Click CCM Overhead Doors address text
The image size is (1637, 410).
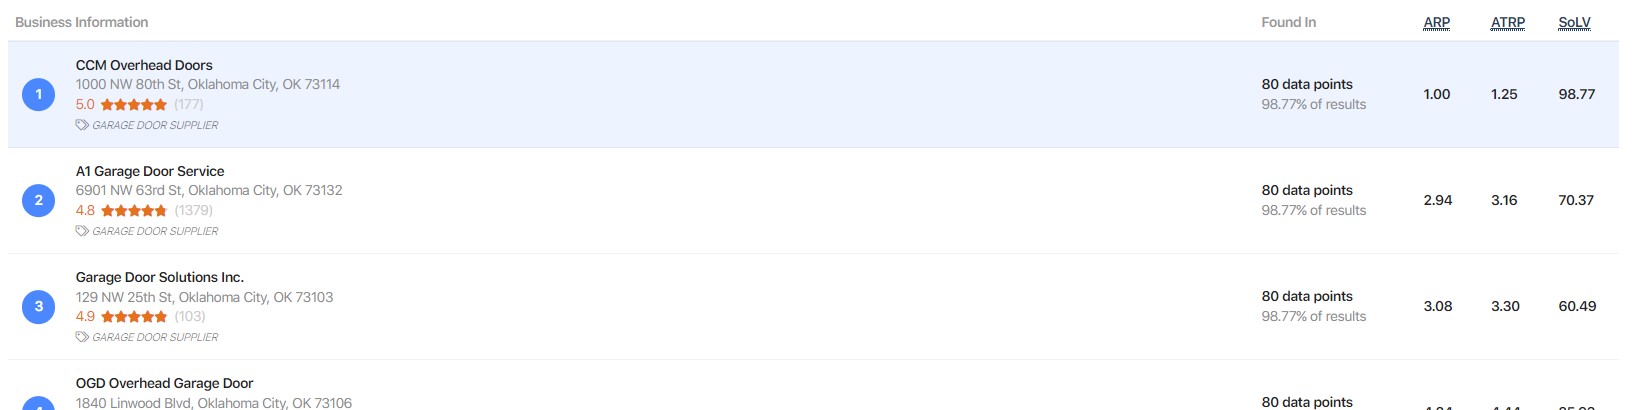click(208, 84)
